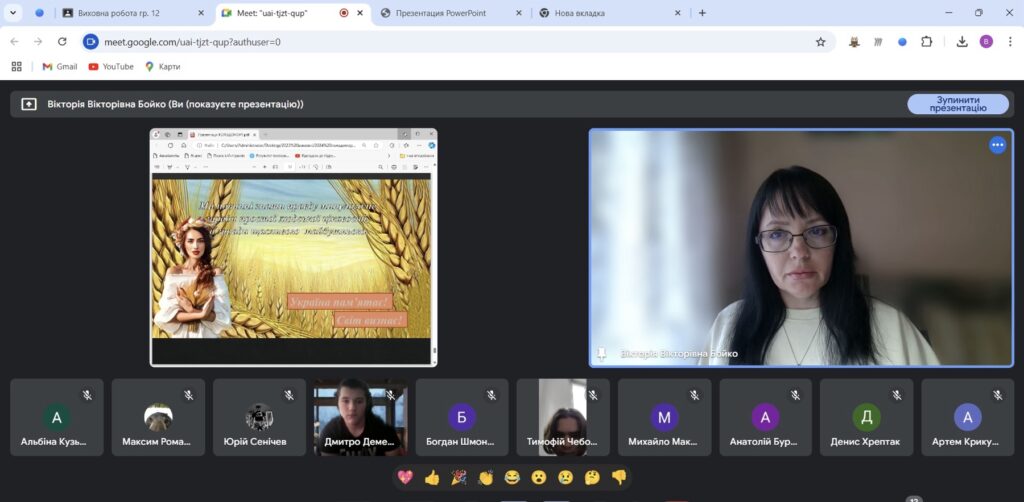
Task: Open the Chrome extensions puzzle icon
Action: click(x=927, y=42)
